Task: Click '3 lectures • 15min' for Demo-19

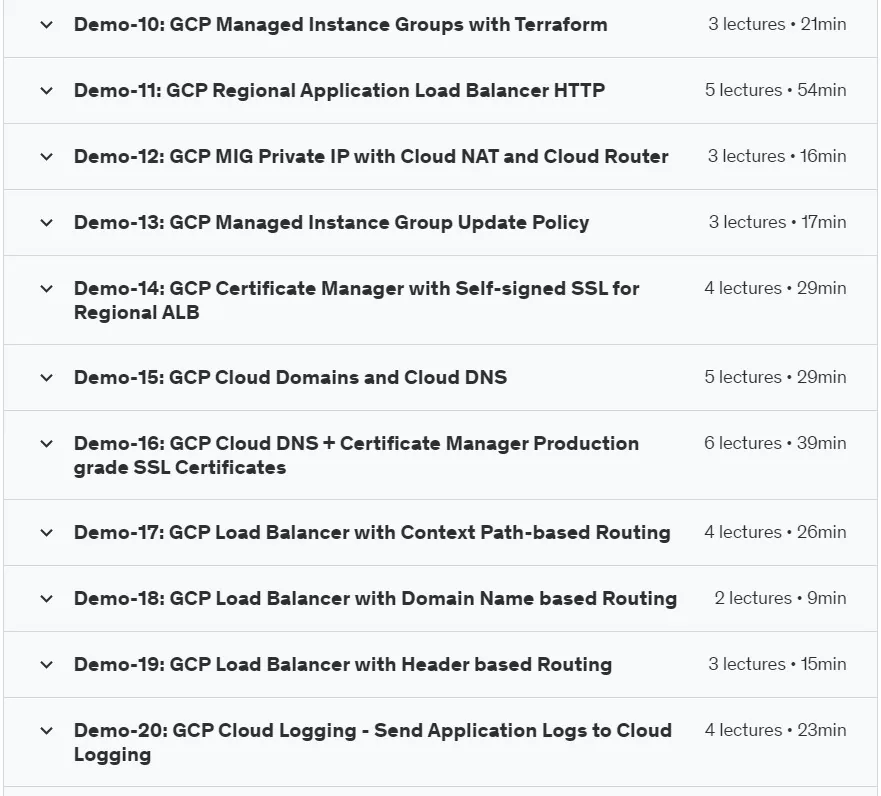Action: pos(777,664)
